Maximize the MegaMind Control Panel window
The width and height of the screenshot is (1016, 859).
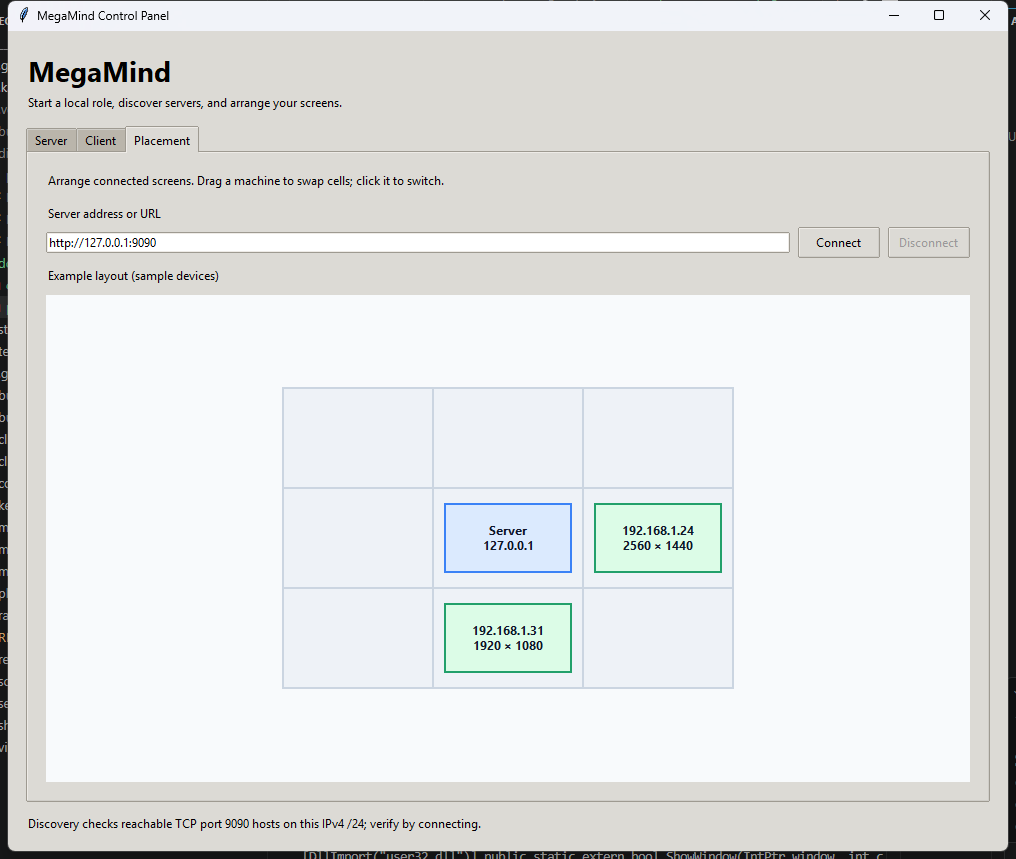pyautogui.click(x=939, y=16)
